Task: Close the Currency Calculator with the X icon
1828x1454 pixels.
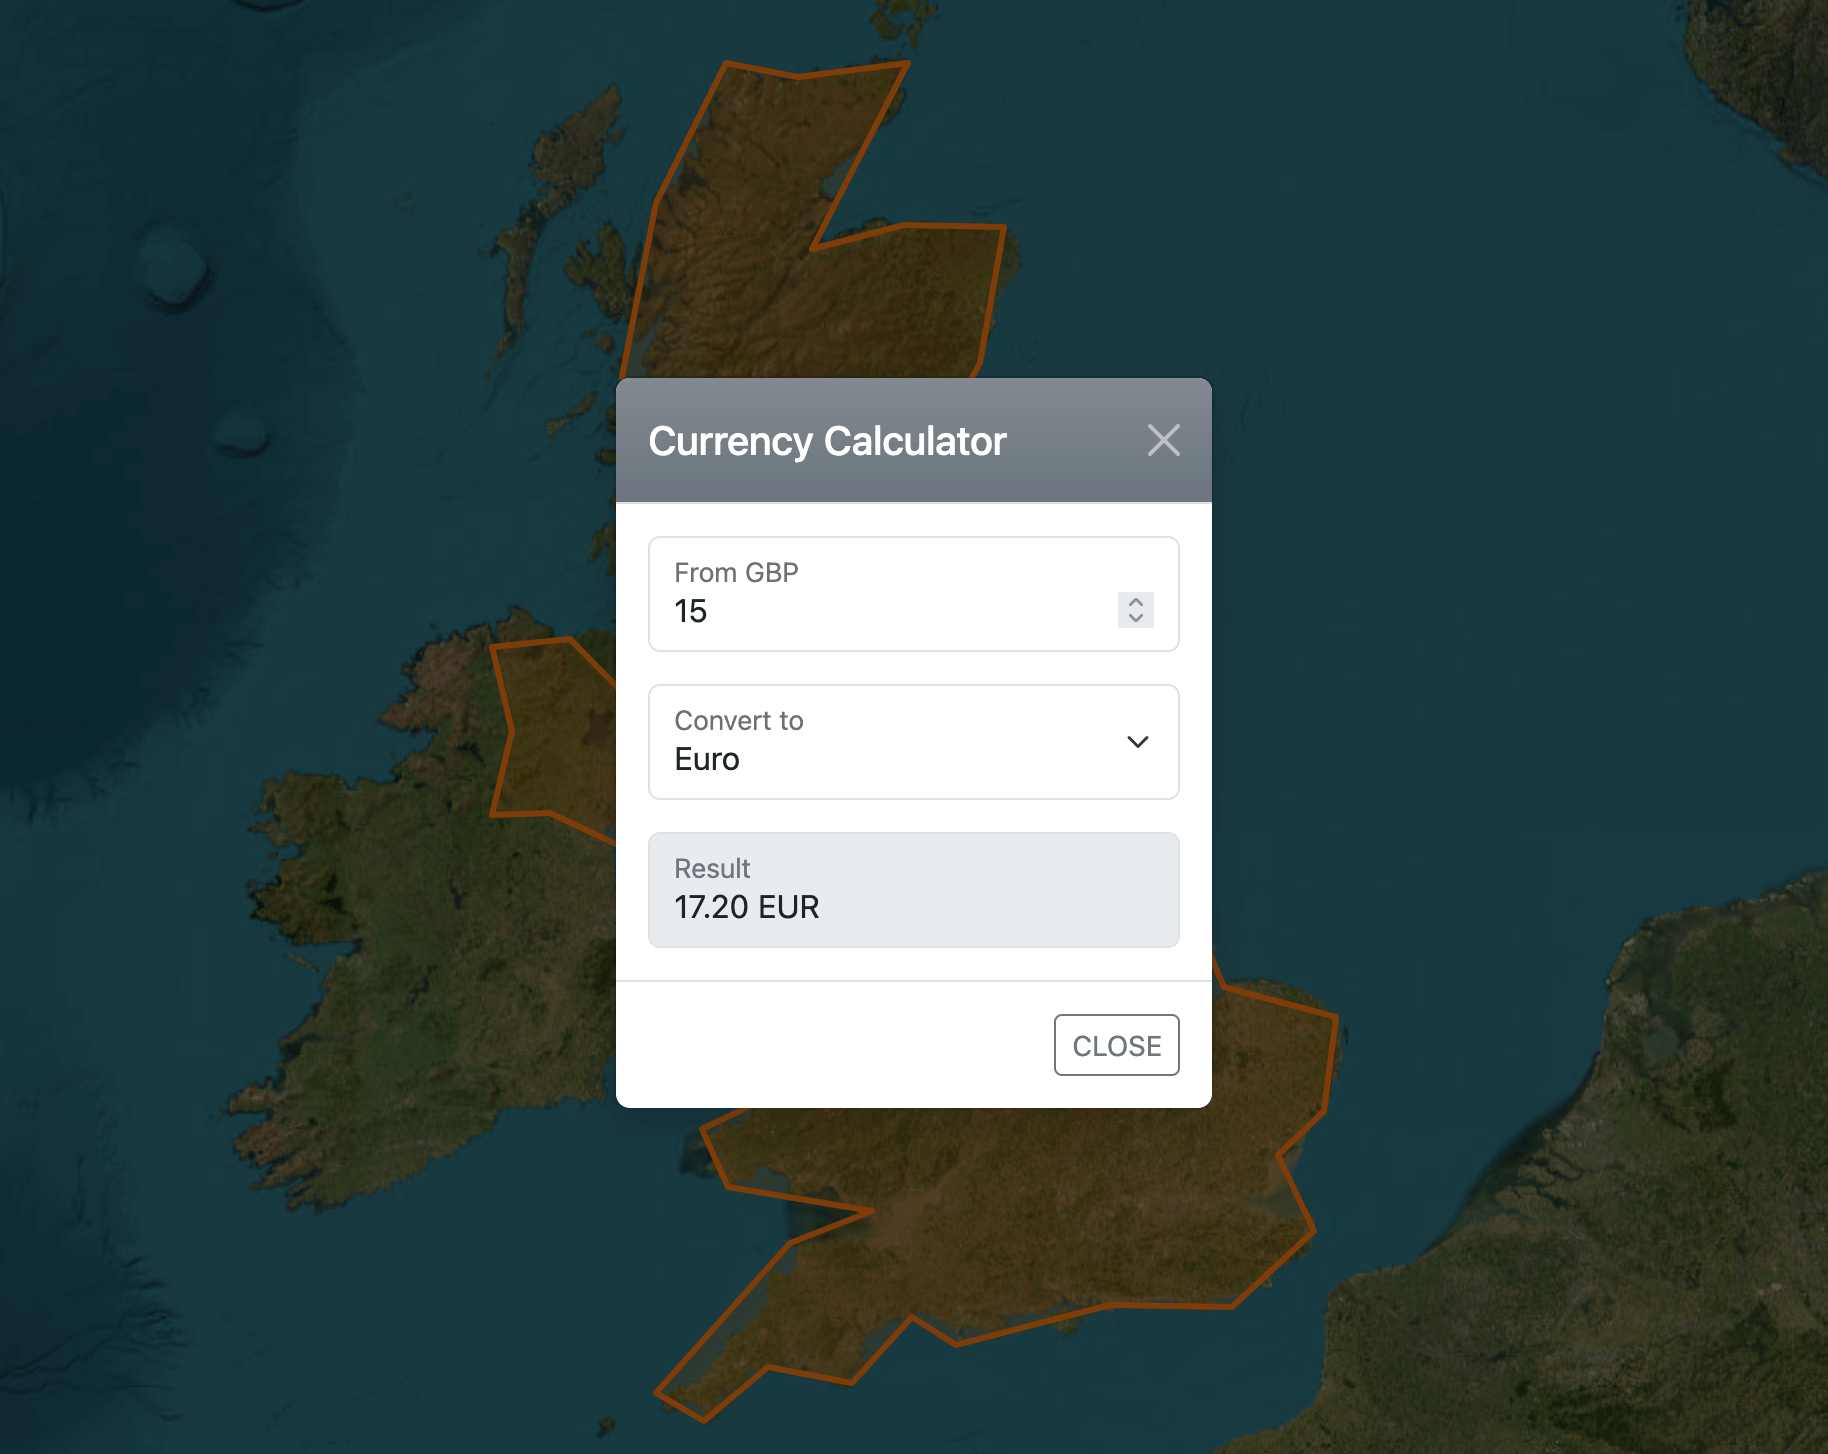Action: (x=1163, y=440)
